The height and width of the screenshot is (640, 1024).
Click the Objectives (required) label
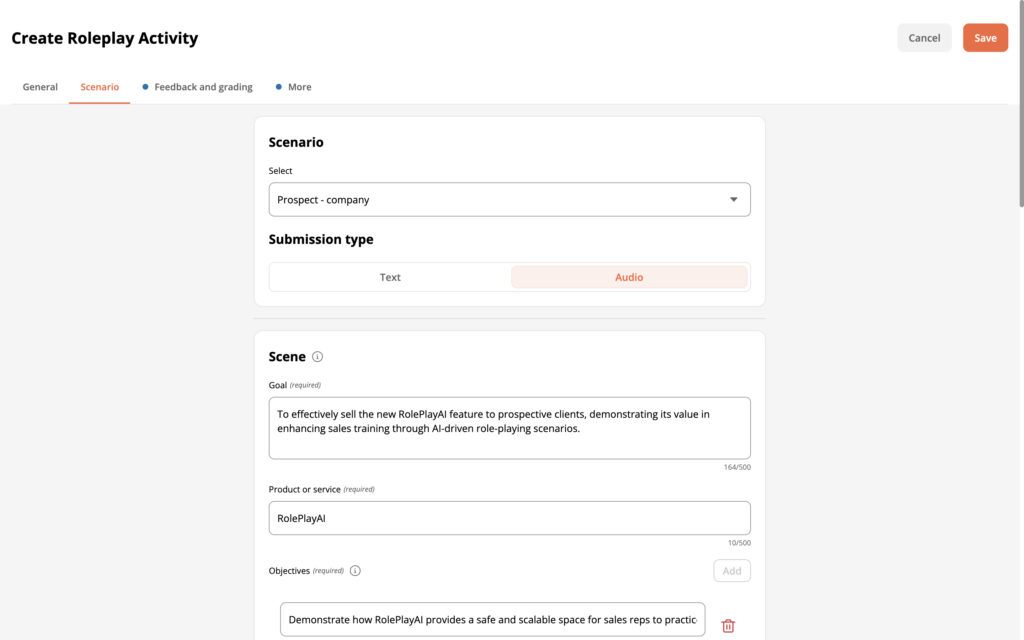click(306, 571)
